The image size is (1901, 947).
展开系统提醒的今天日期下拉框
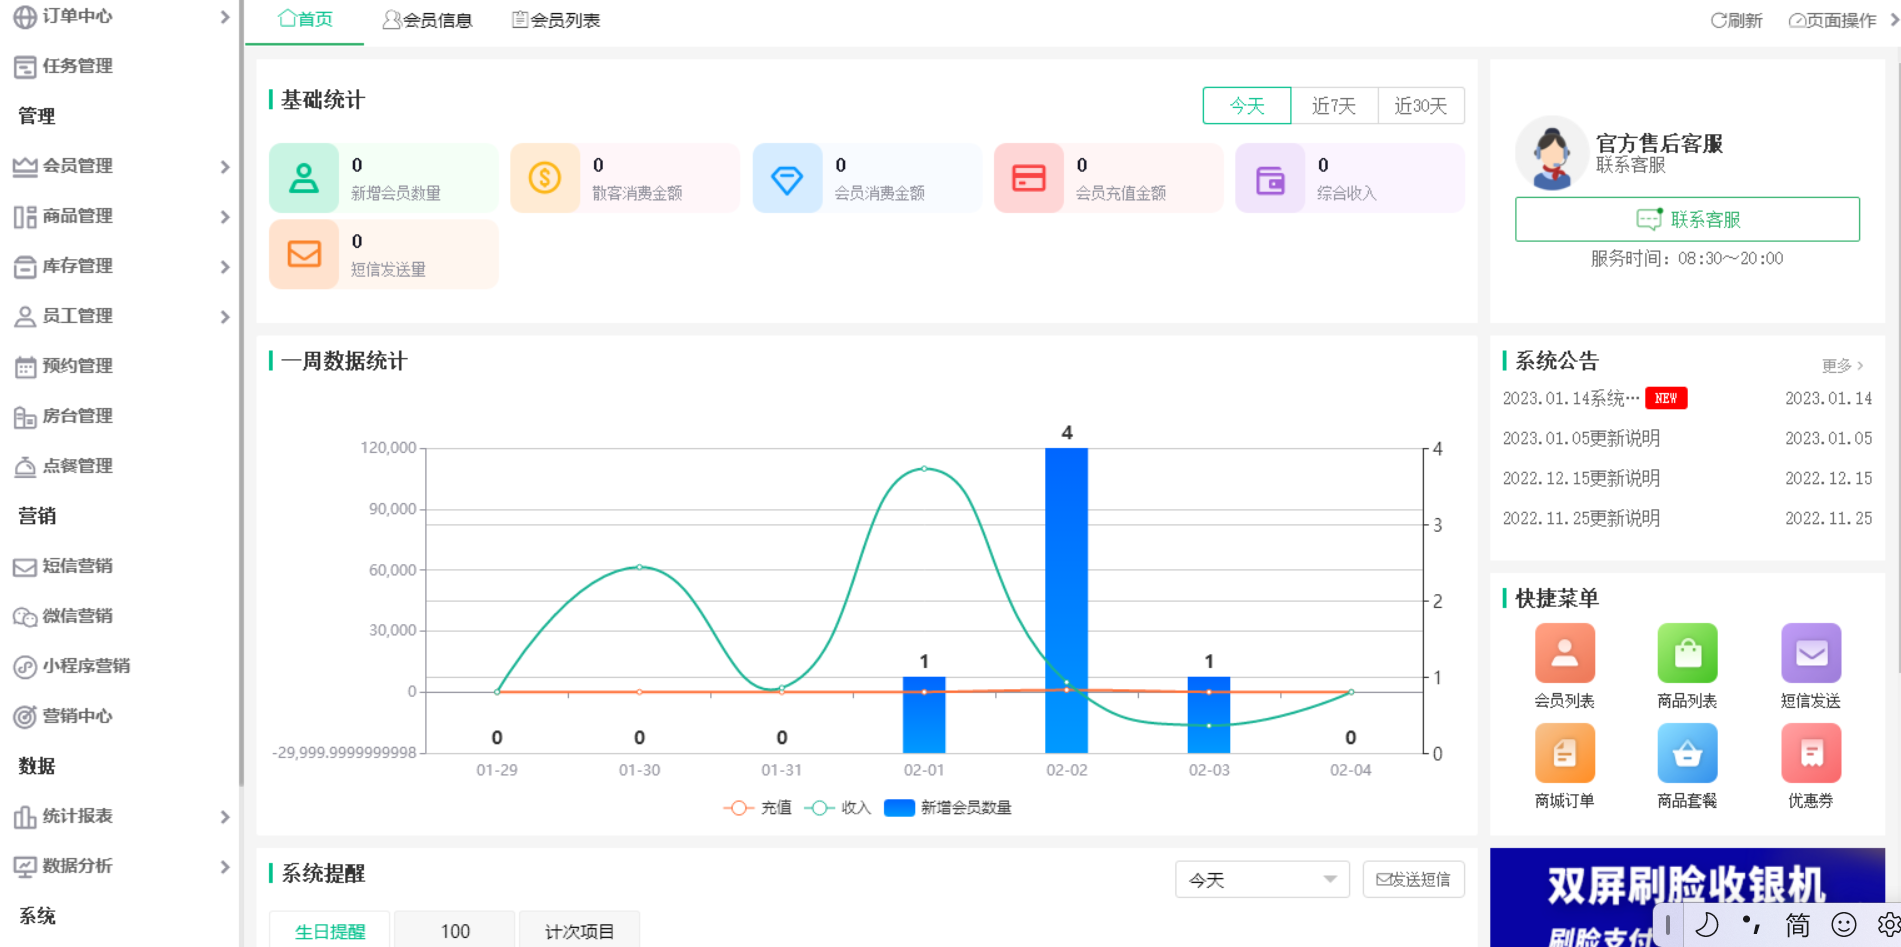1262,879
